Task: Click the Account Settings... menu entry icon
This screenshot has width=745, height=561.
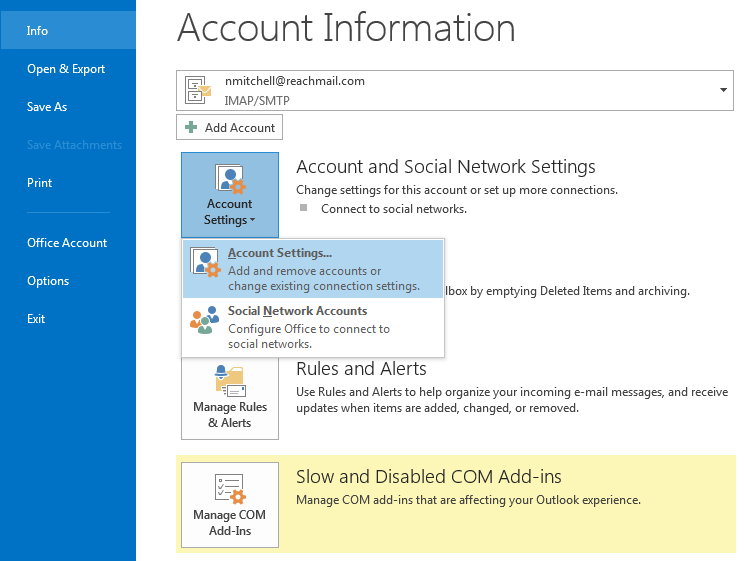Action: [205, 262]
